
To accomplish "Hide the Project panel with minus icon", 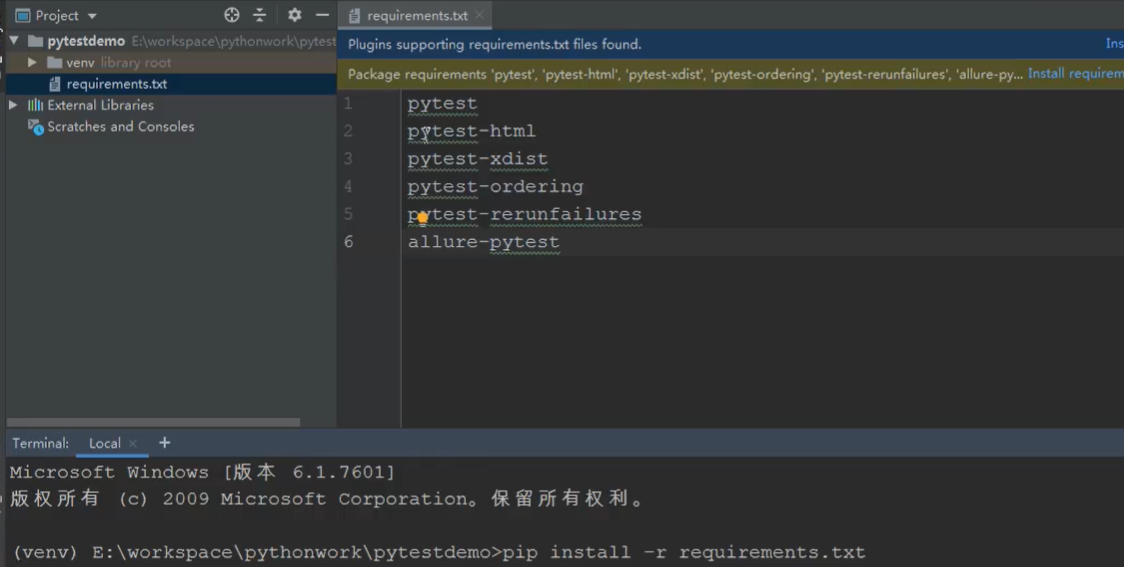I will point(323,15).
